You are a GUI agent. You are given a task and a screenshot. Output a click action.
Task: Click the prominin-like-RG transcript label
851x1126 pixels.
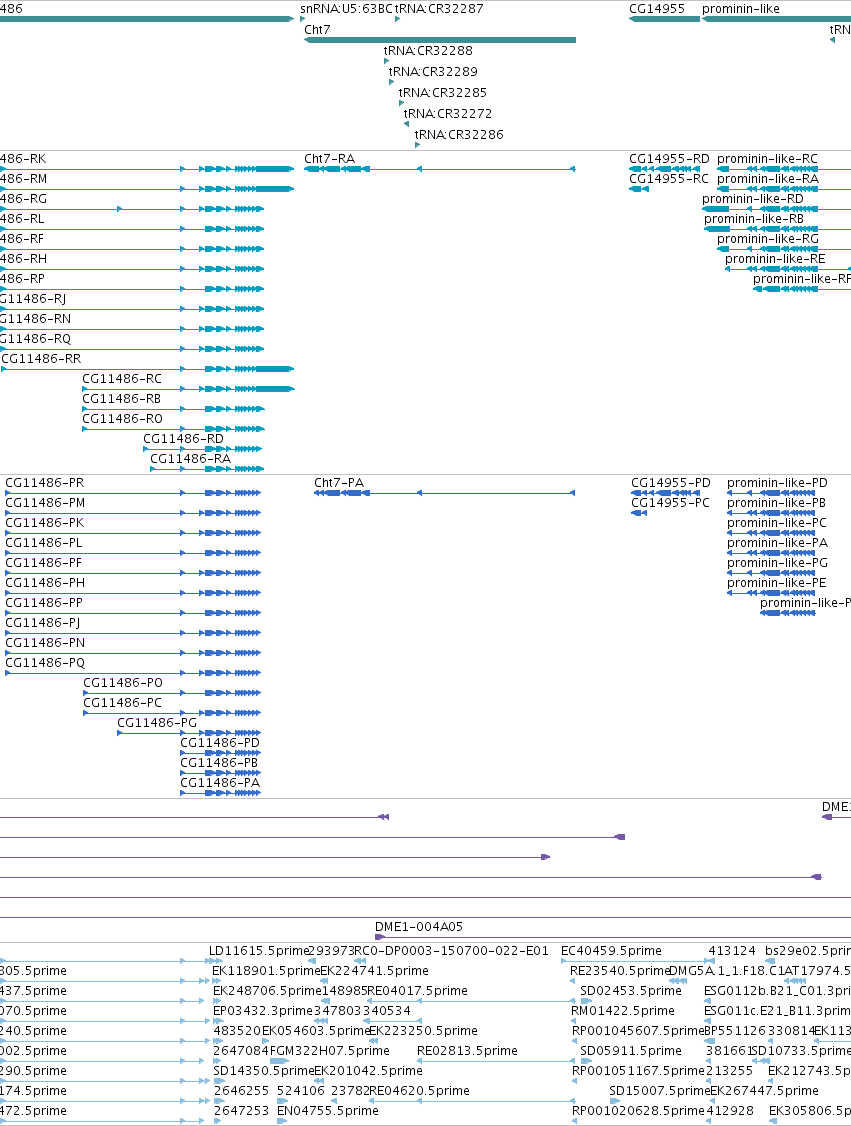click(x=768, y=239)
